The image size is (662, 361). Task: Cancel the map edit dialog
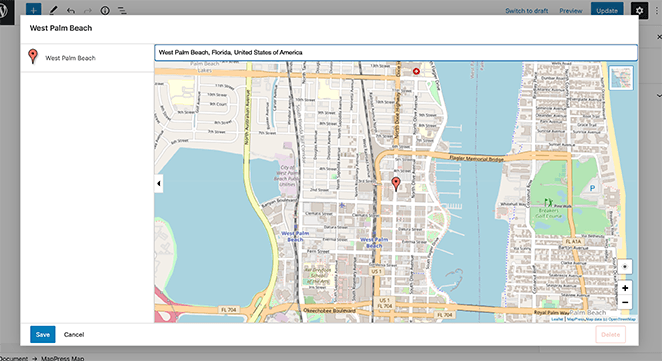coord(74,334)
